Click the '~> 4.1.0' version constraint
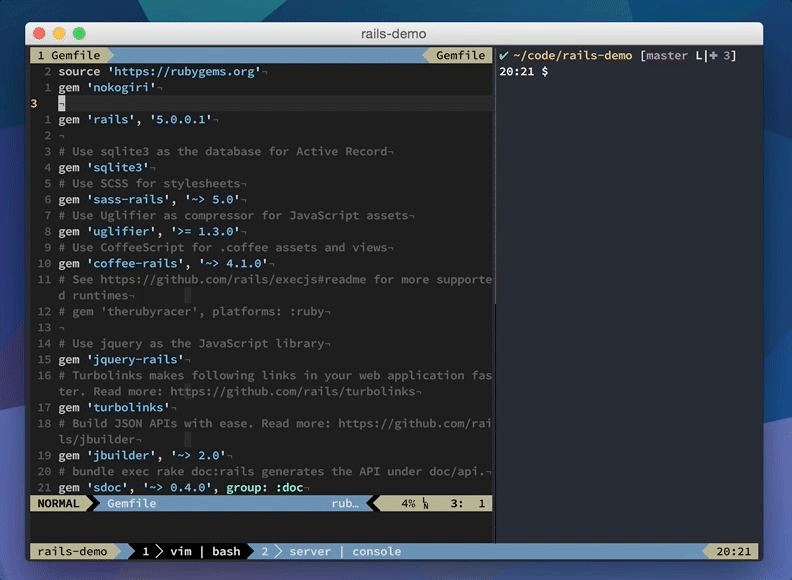This screenshot has width=792, height=580. pyautogui.click(x=233, y=263)
